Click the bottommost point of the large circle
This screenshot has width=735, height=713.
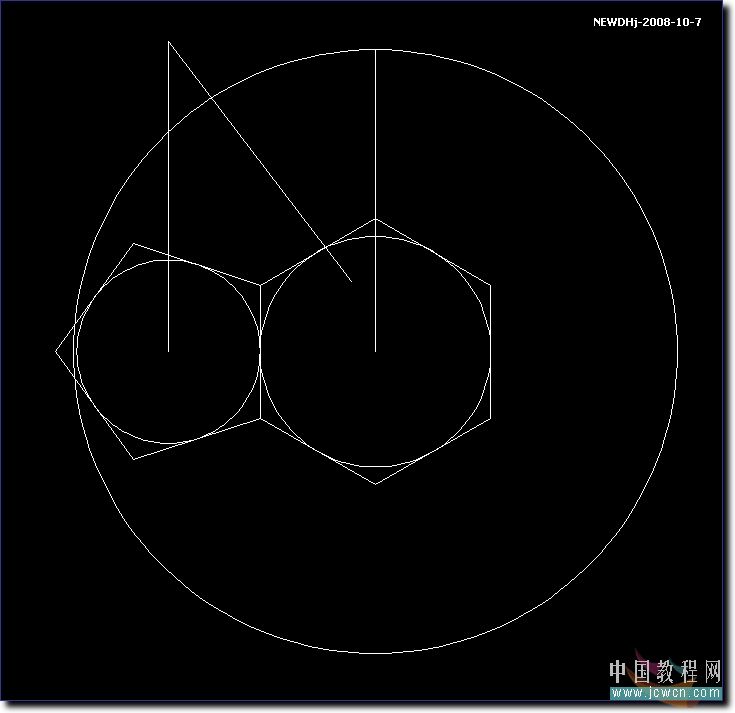[376, 654]
